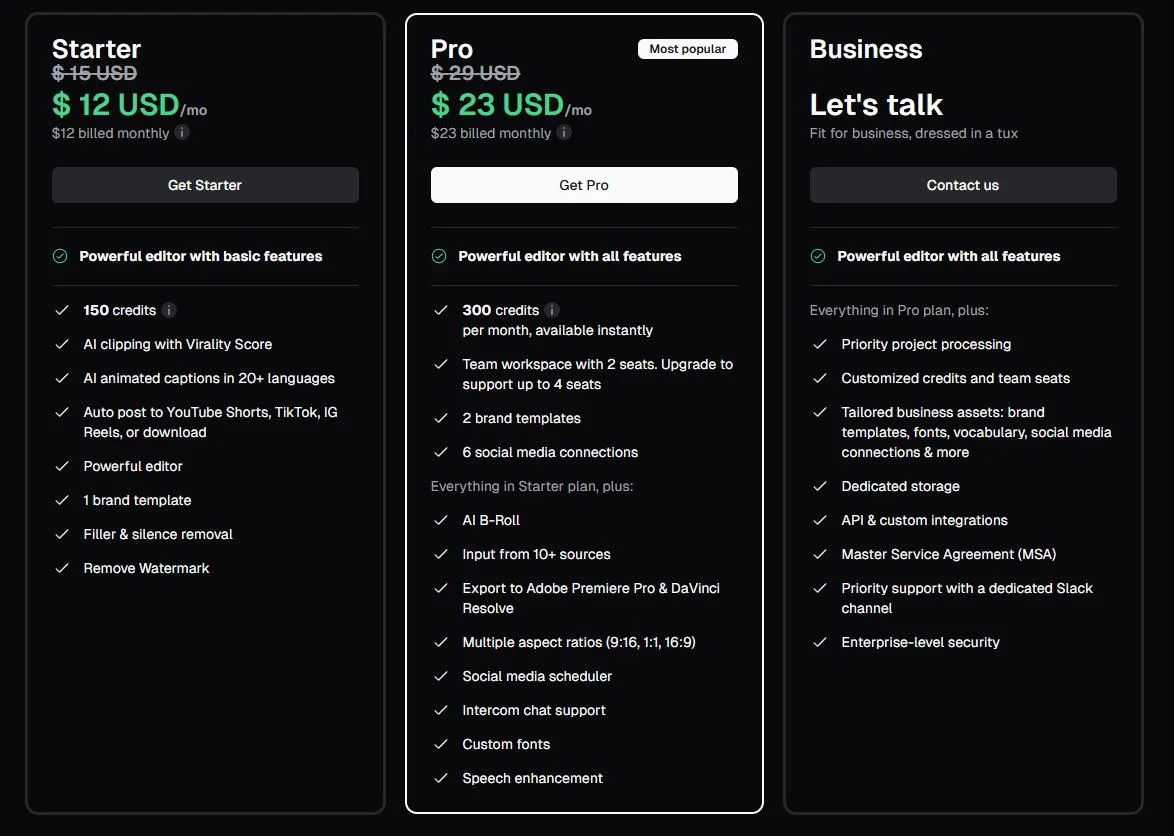Click green check icon in Starter plan
The height and width of the screenshot is (836, 1174).
(x=60, y=256)
